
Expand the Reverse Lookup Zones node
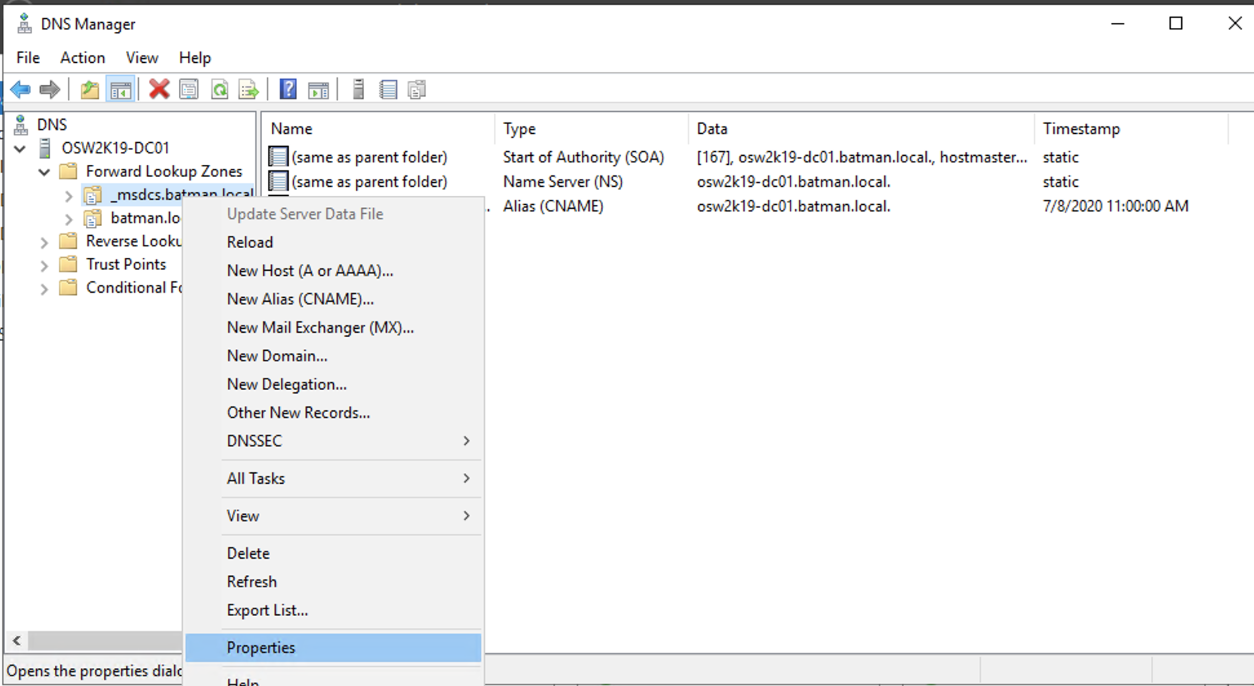point(43,240)
